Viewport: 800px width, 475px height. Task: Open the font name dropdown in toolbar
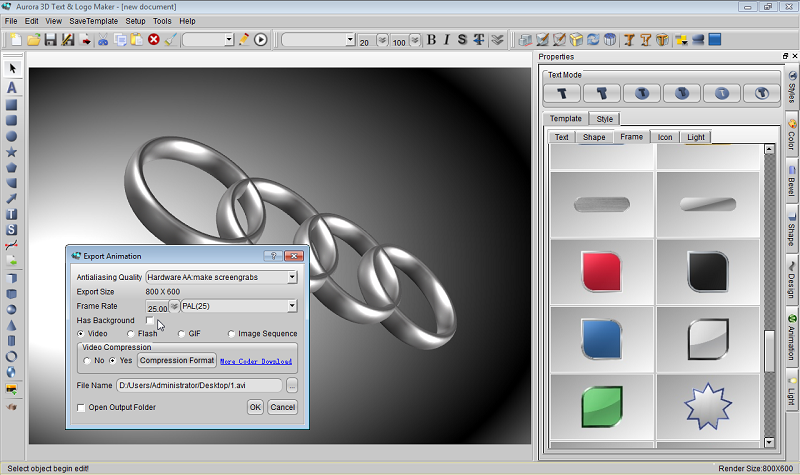pyautogui.click(x=349, y=39)
